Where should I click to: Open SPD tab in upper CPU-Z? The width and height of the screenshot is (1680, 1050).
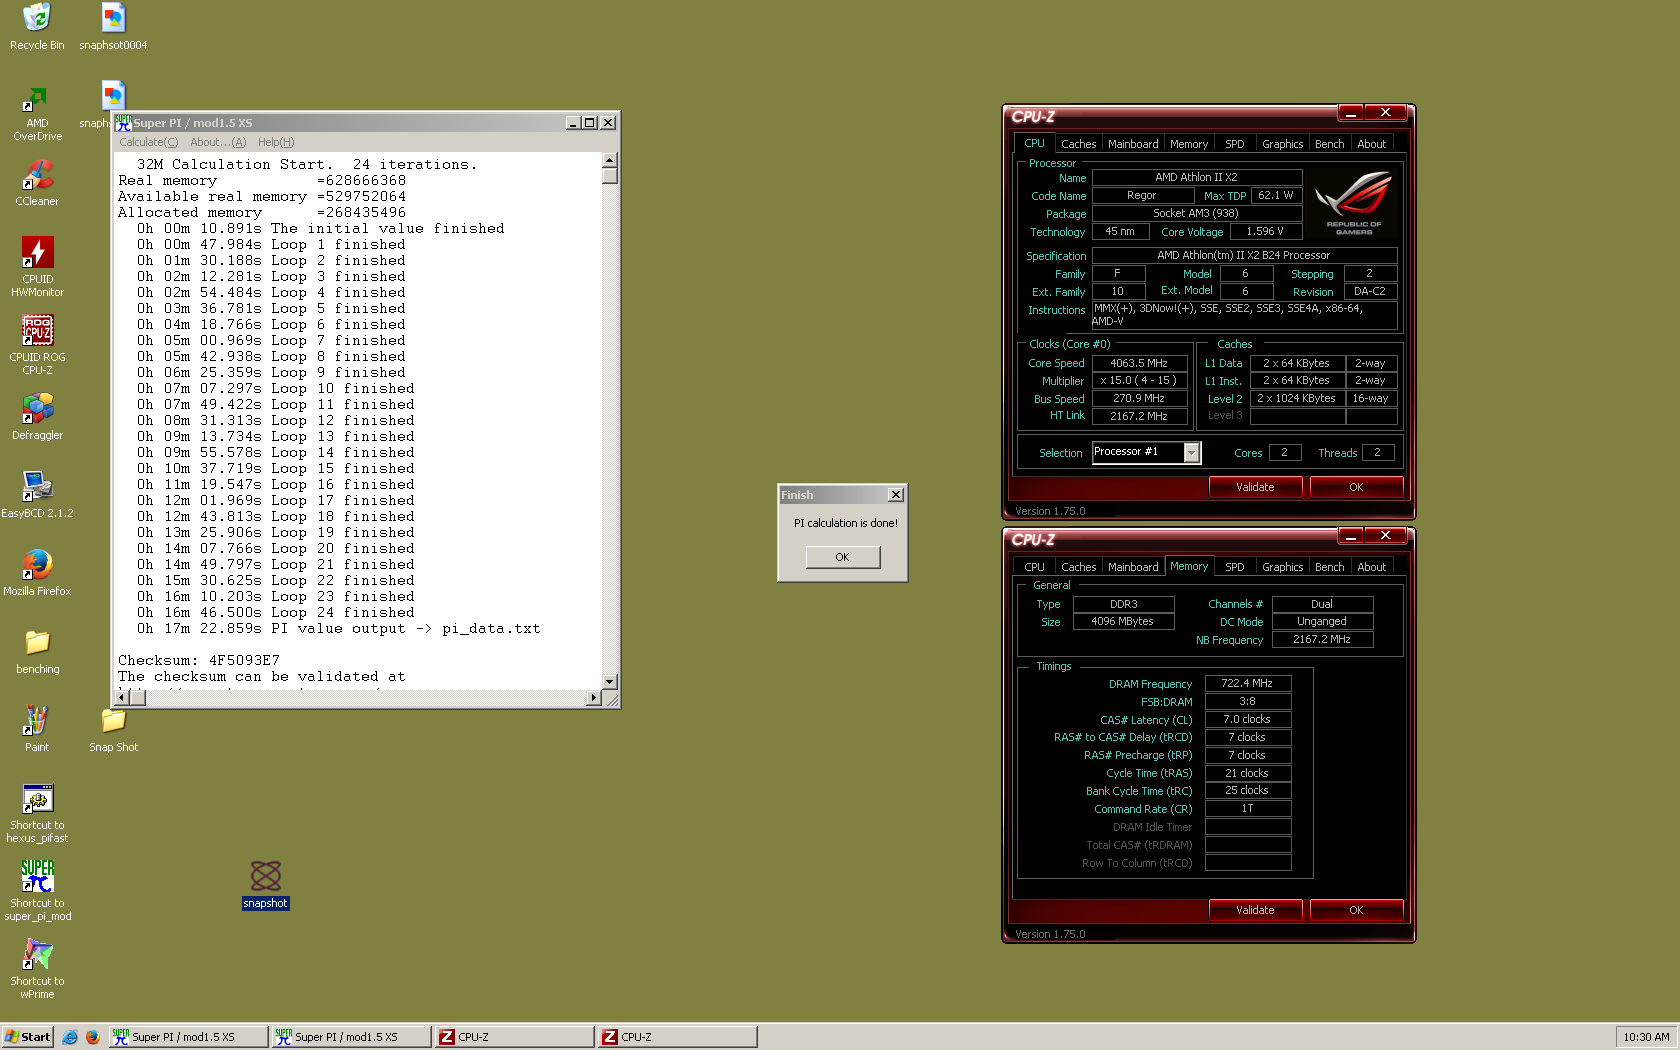(1235, 144)
